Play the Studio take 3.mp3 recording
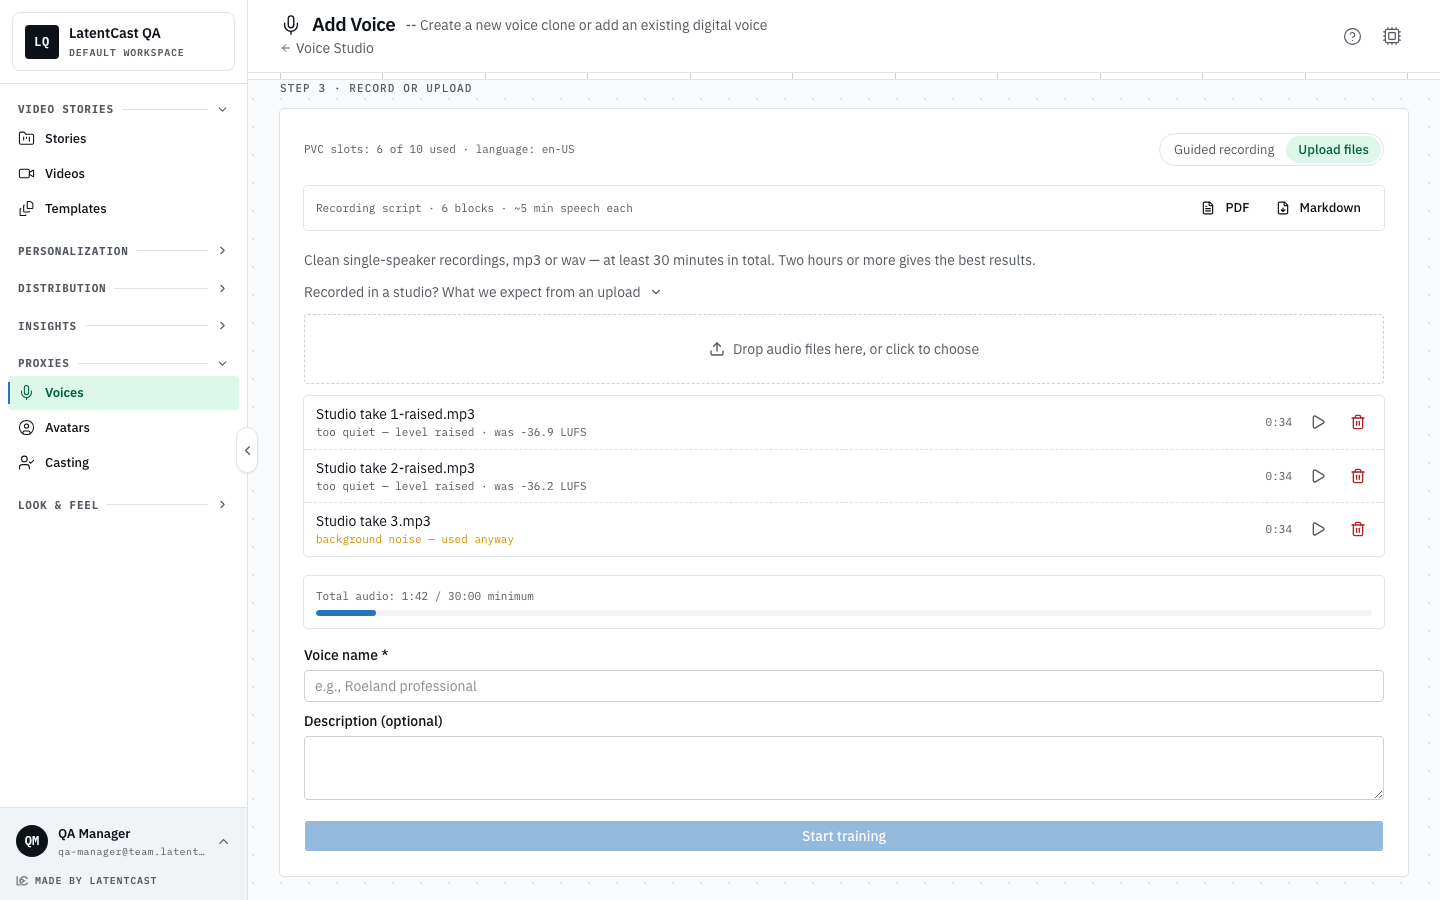The width and height of the screenshot is (1440, 900). [x=1318, y=529]
